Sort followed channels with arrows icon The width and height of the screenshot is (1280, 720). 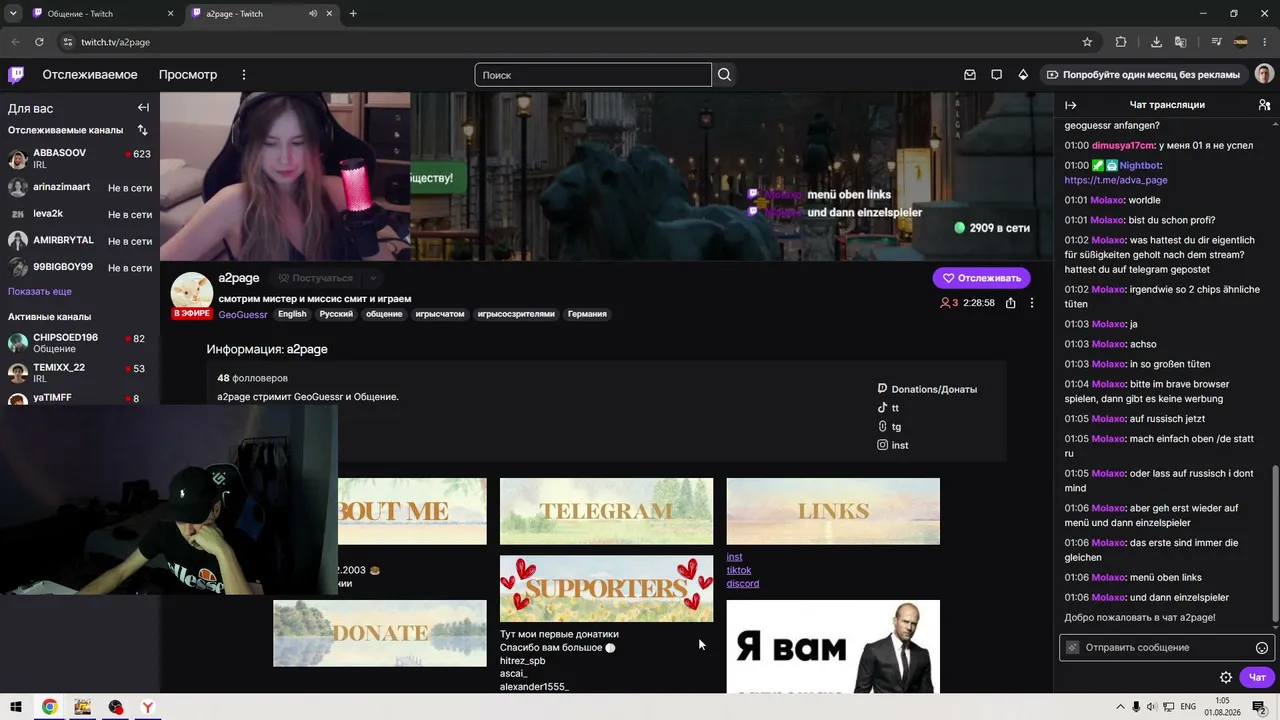point(143,130)
